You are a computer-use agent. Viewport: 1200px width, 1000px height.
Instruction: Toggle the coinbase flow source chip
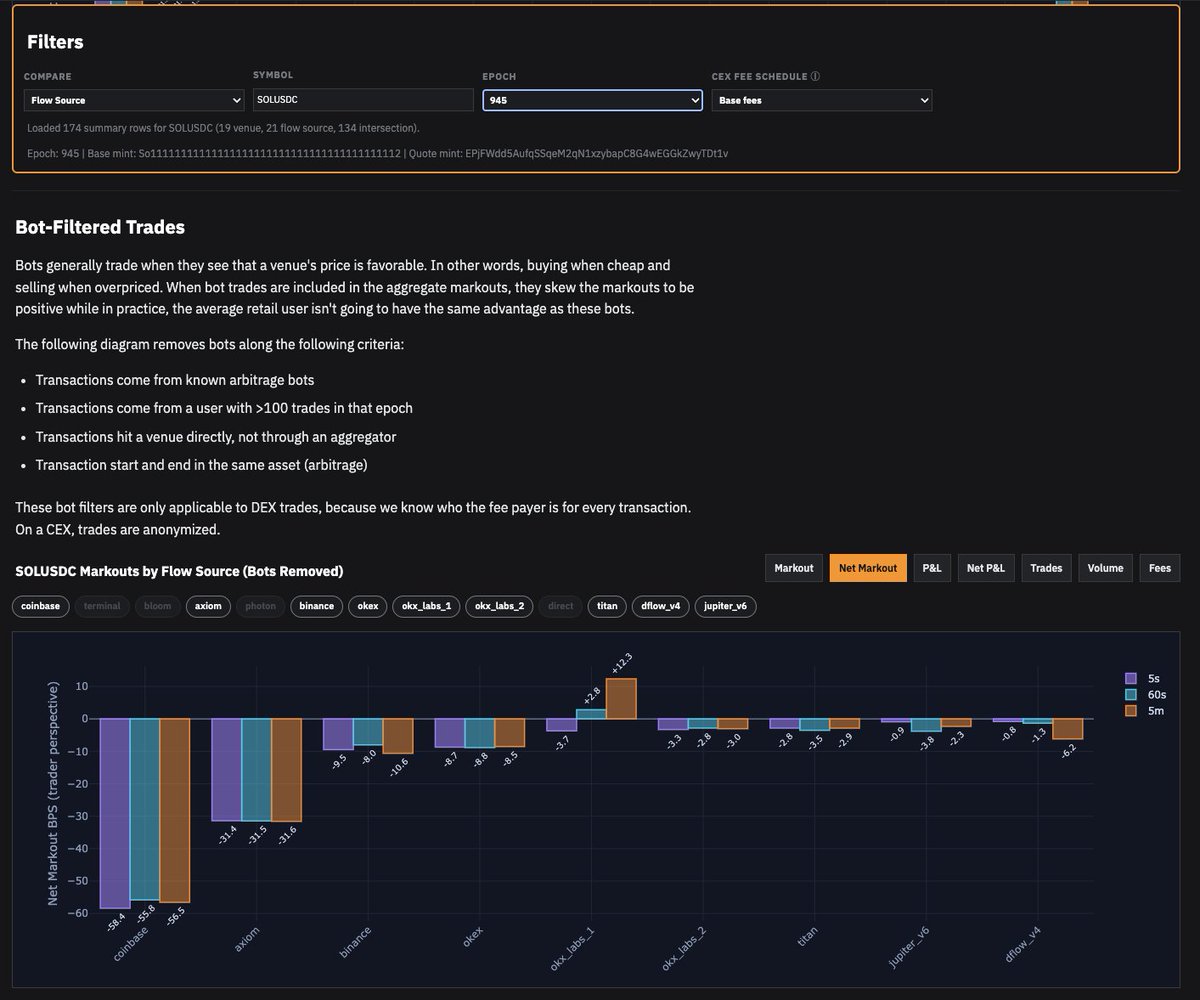(x=41, y=606)
